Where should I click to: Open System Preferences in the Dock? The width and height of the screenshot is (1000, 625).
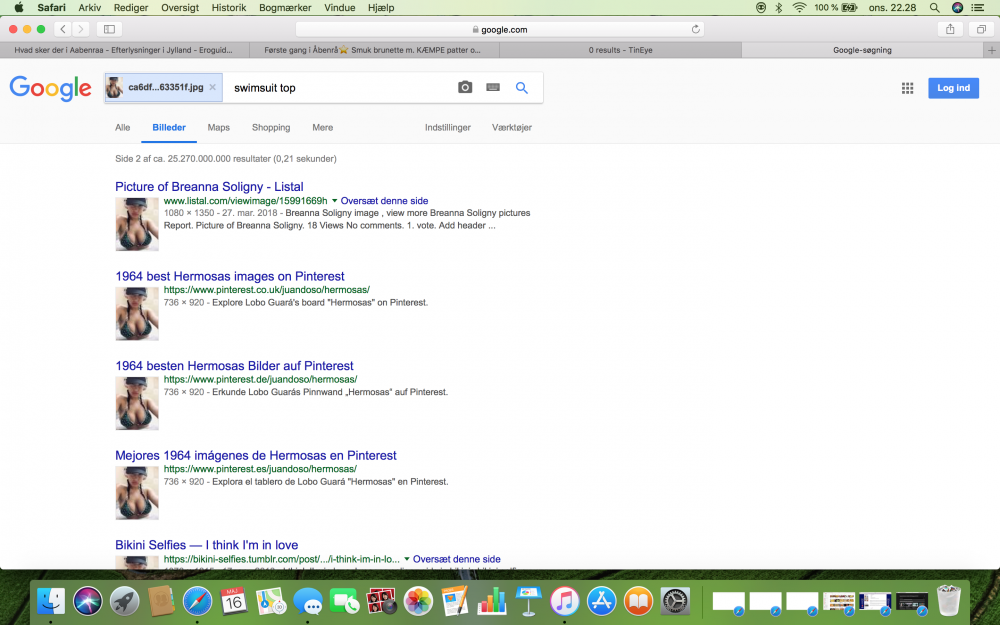pyautogui.click(x=675, y=600)
